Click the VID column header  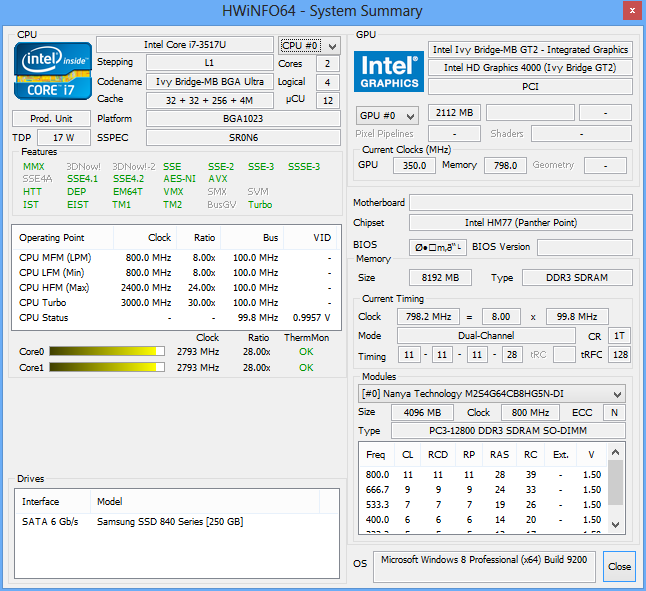tap(311, 238)
